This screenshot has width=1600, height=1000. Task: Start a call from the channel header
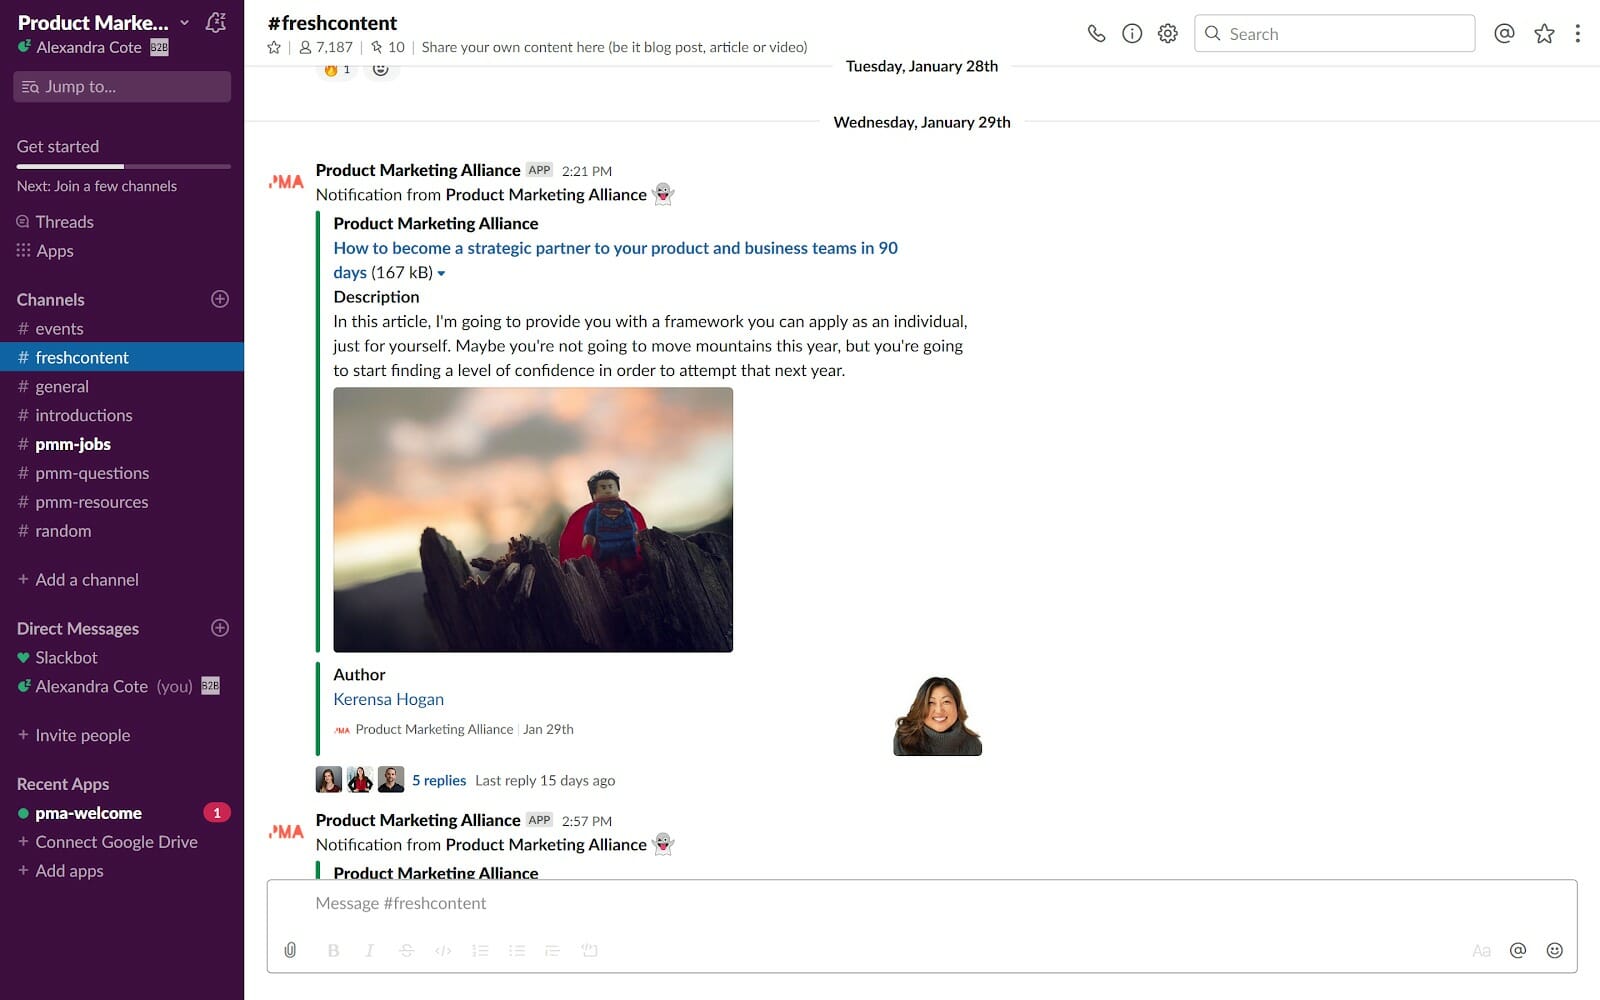(x=1096, y=33)
